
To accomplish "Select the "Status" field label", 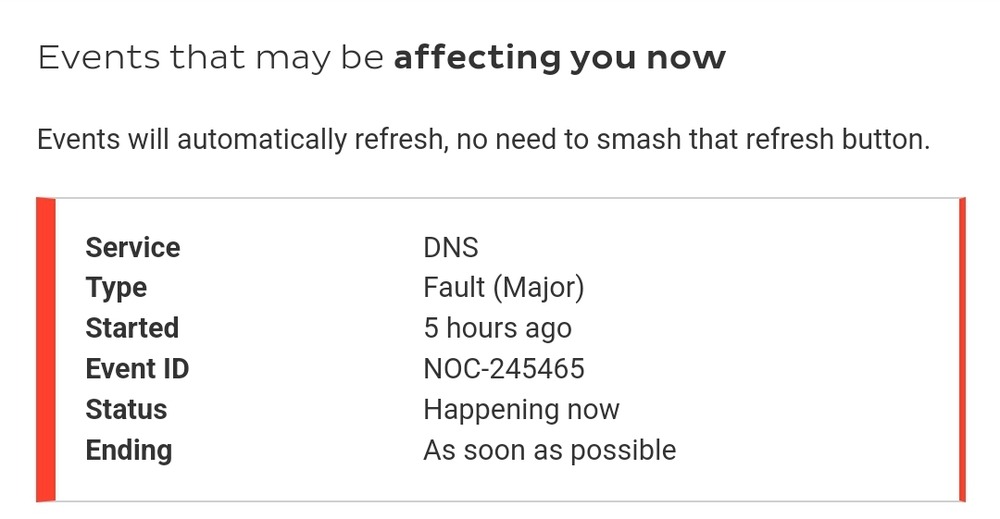I will (126, 409).
